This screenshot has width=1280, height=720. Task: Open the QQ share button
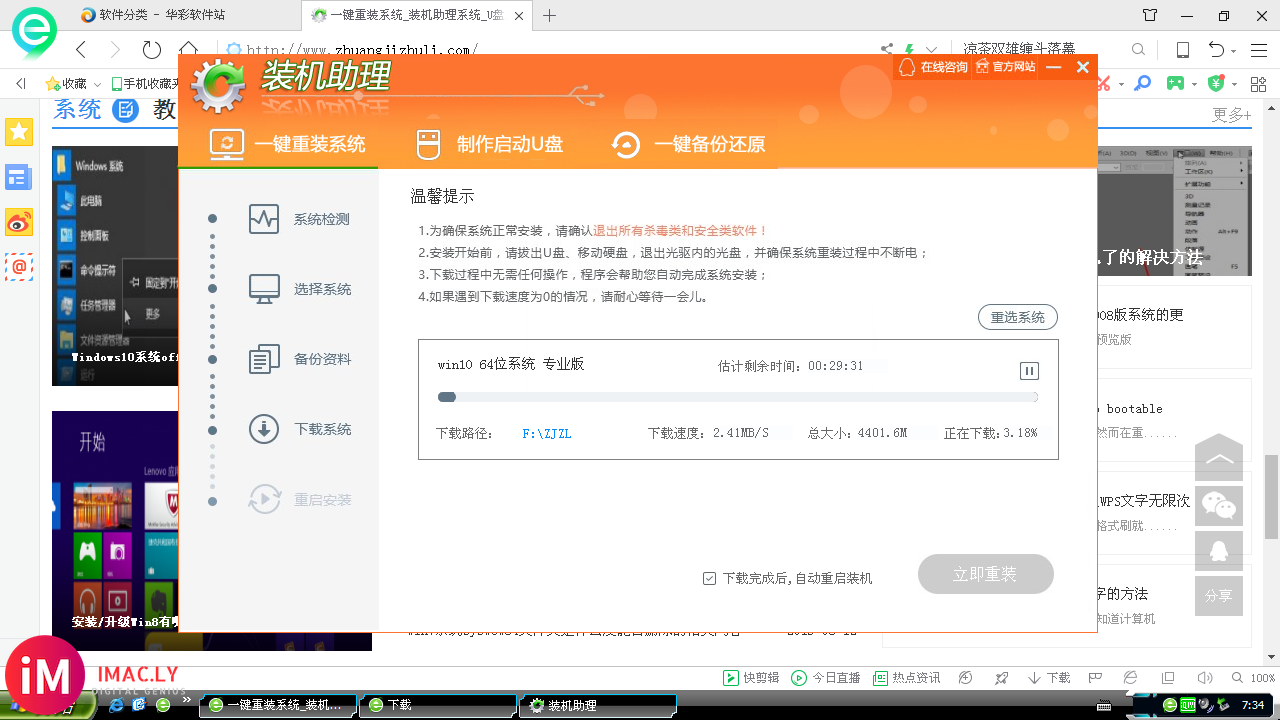coord(1219,551)
